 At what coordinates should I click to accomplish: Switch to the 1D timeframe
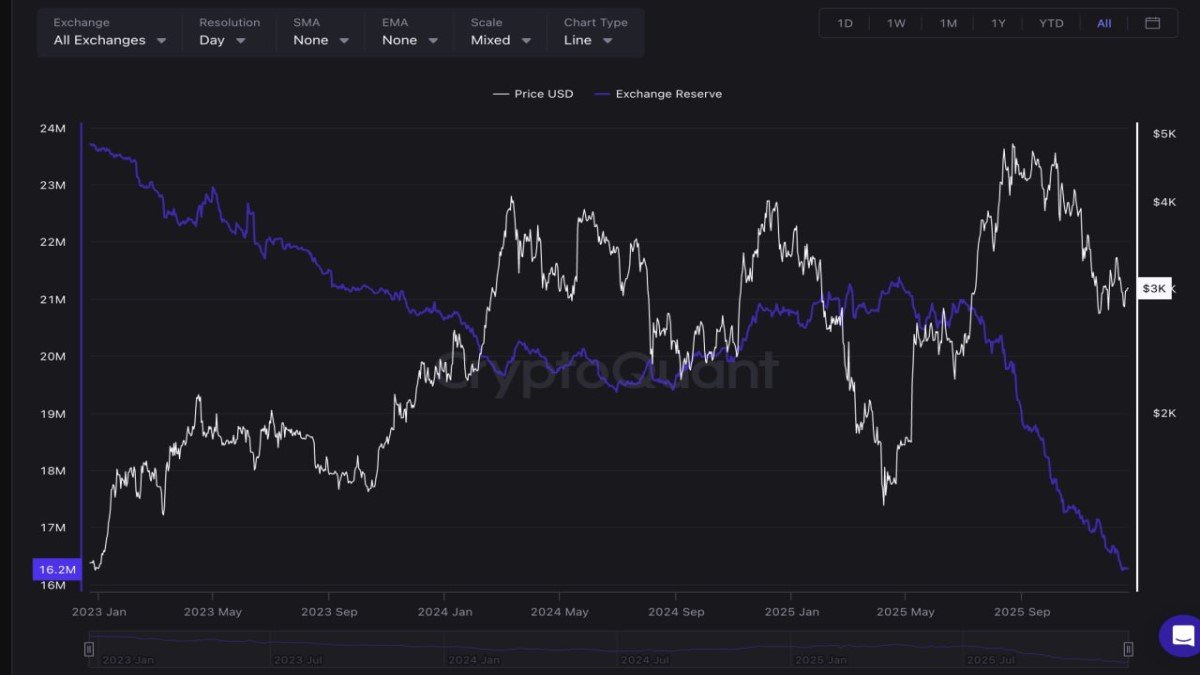coord(843,22)
